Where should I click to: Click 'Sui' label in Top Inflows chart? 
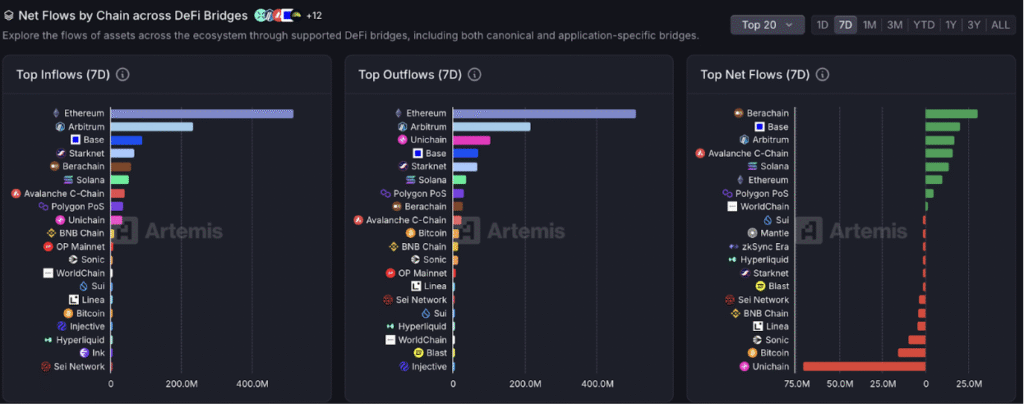point(98,287)
